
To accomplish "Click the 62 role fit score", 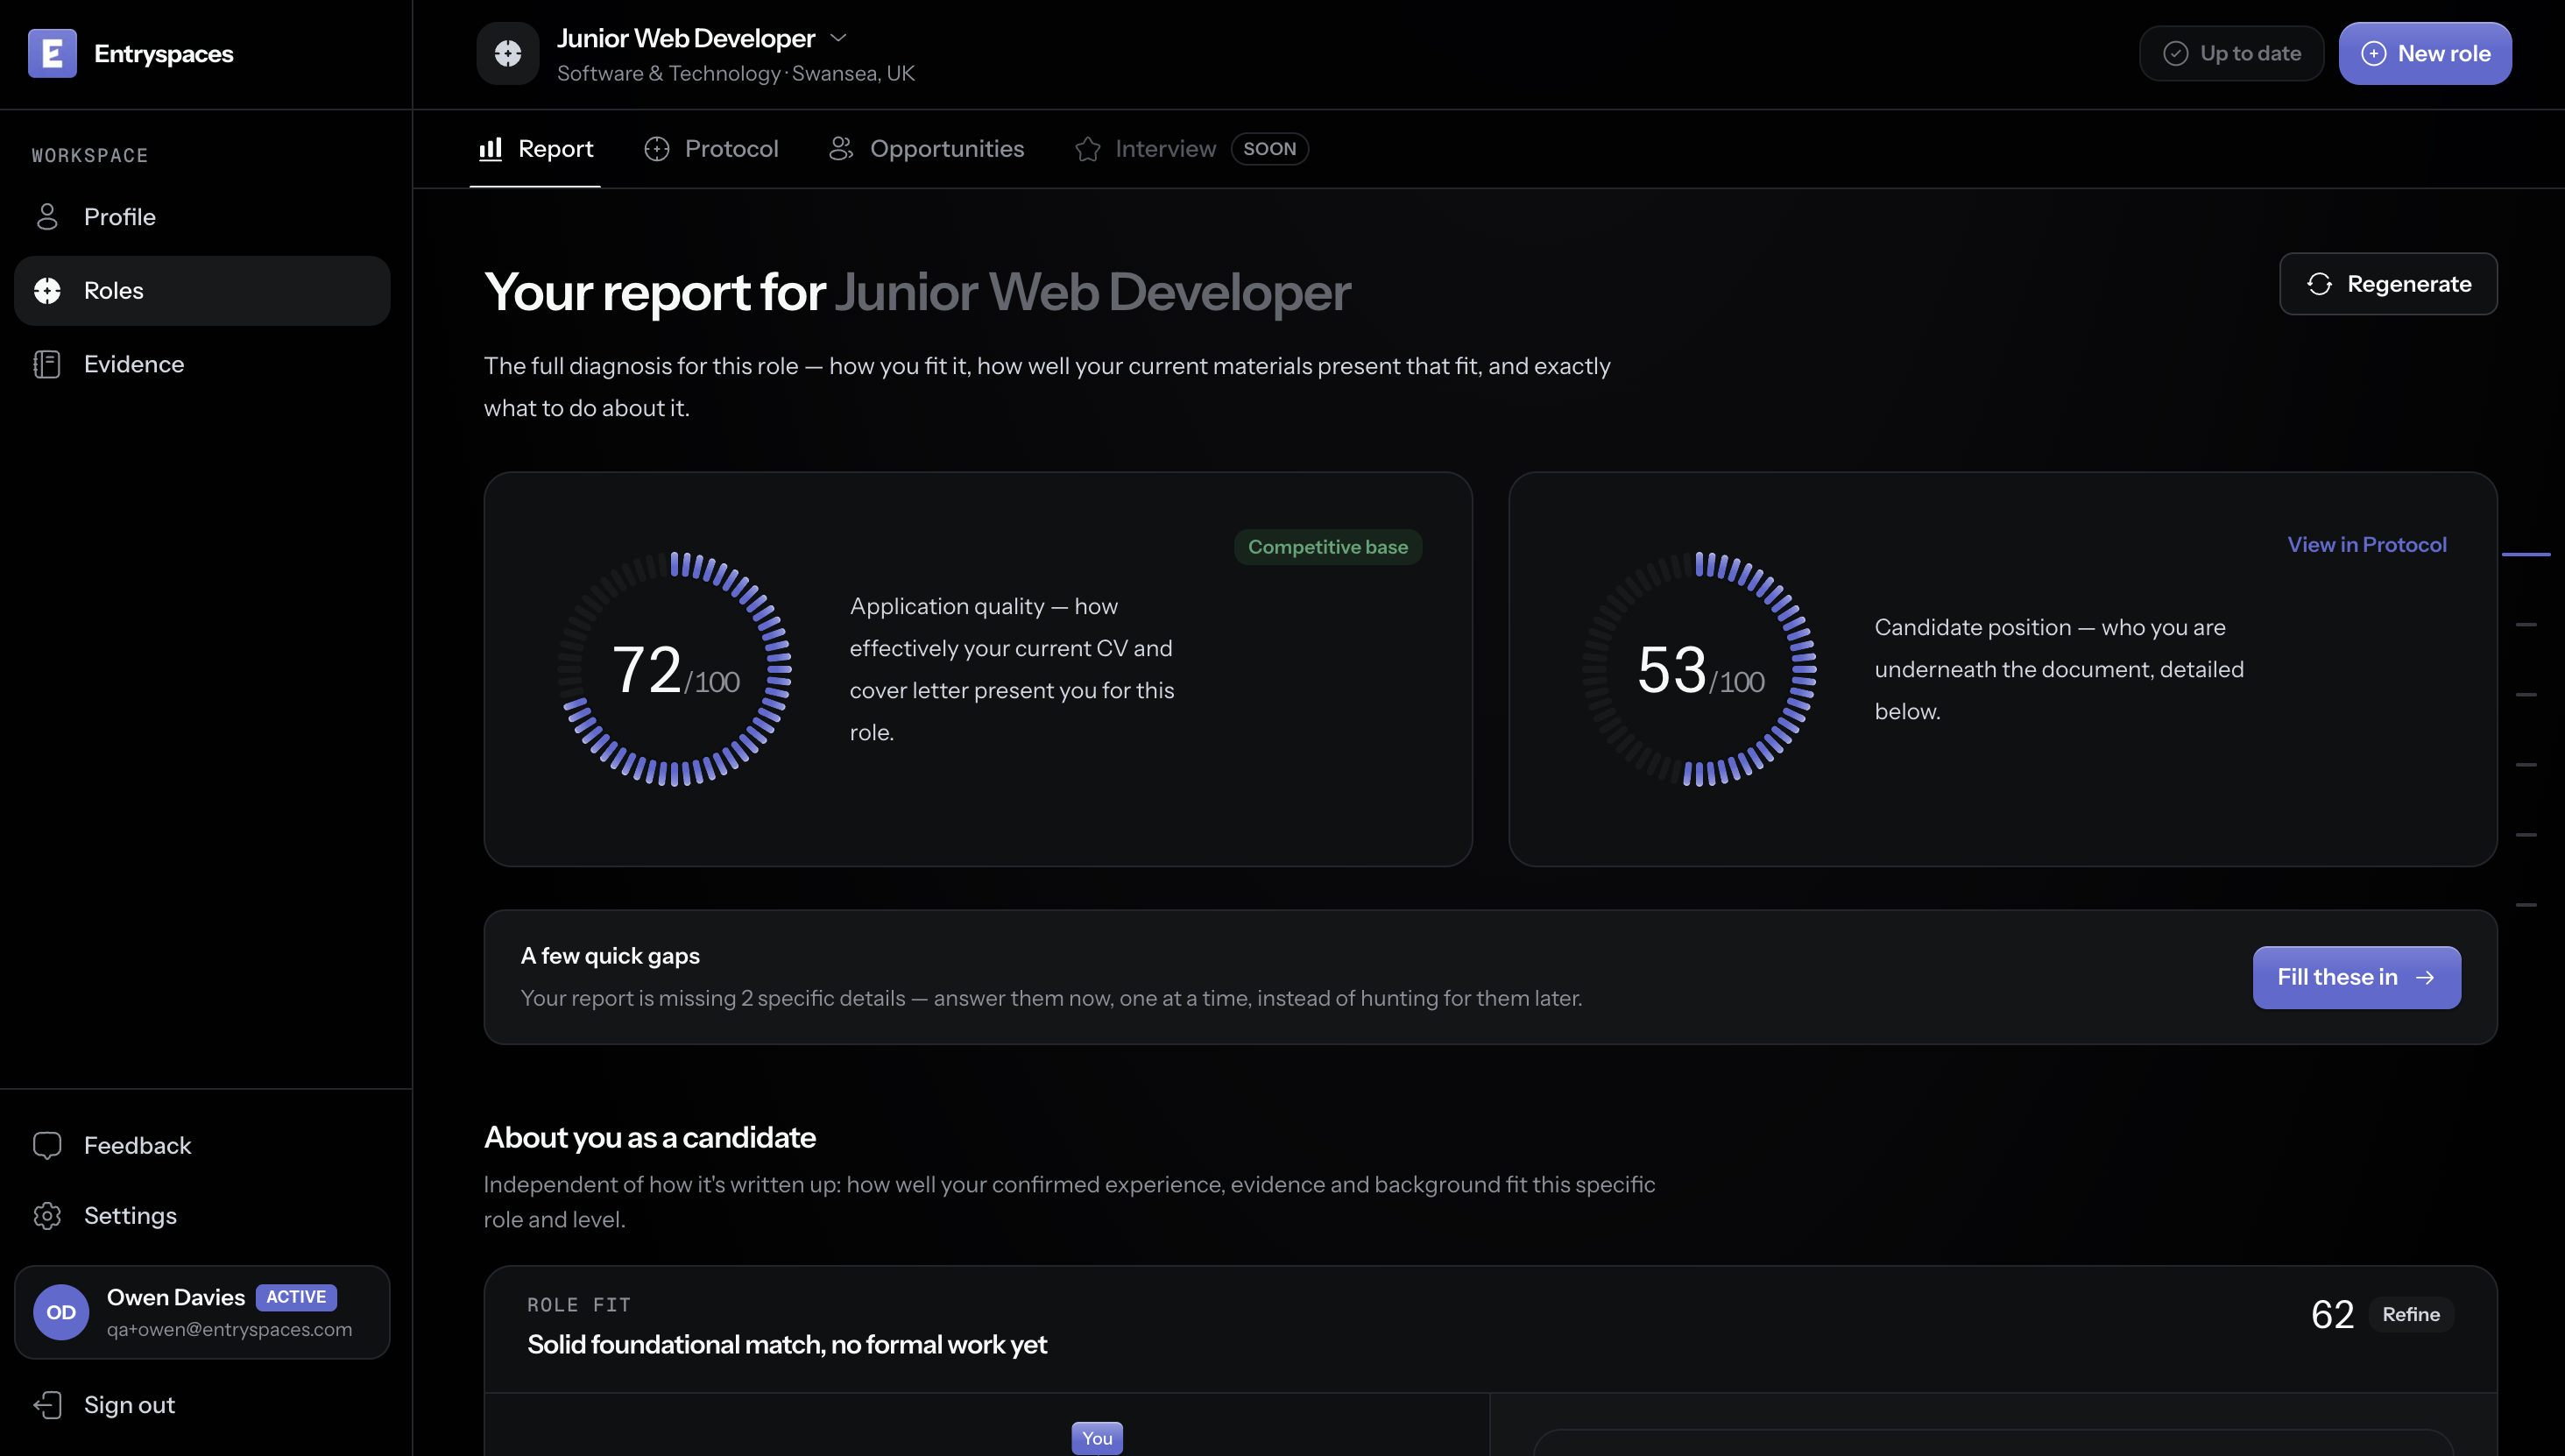I will (2333, 1315).
